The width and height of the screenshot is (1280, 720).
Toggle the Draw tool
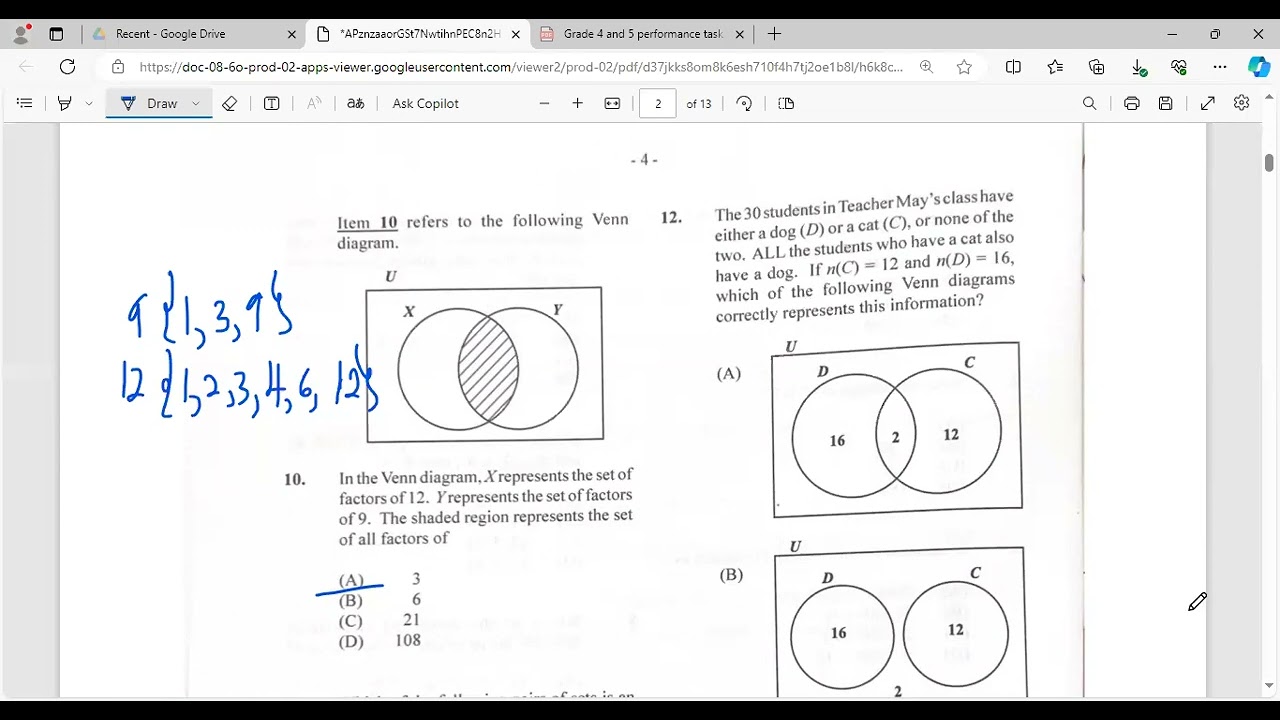coord(148,103)
